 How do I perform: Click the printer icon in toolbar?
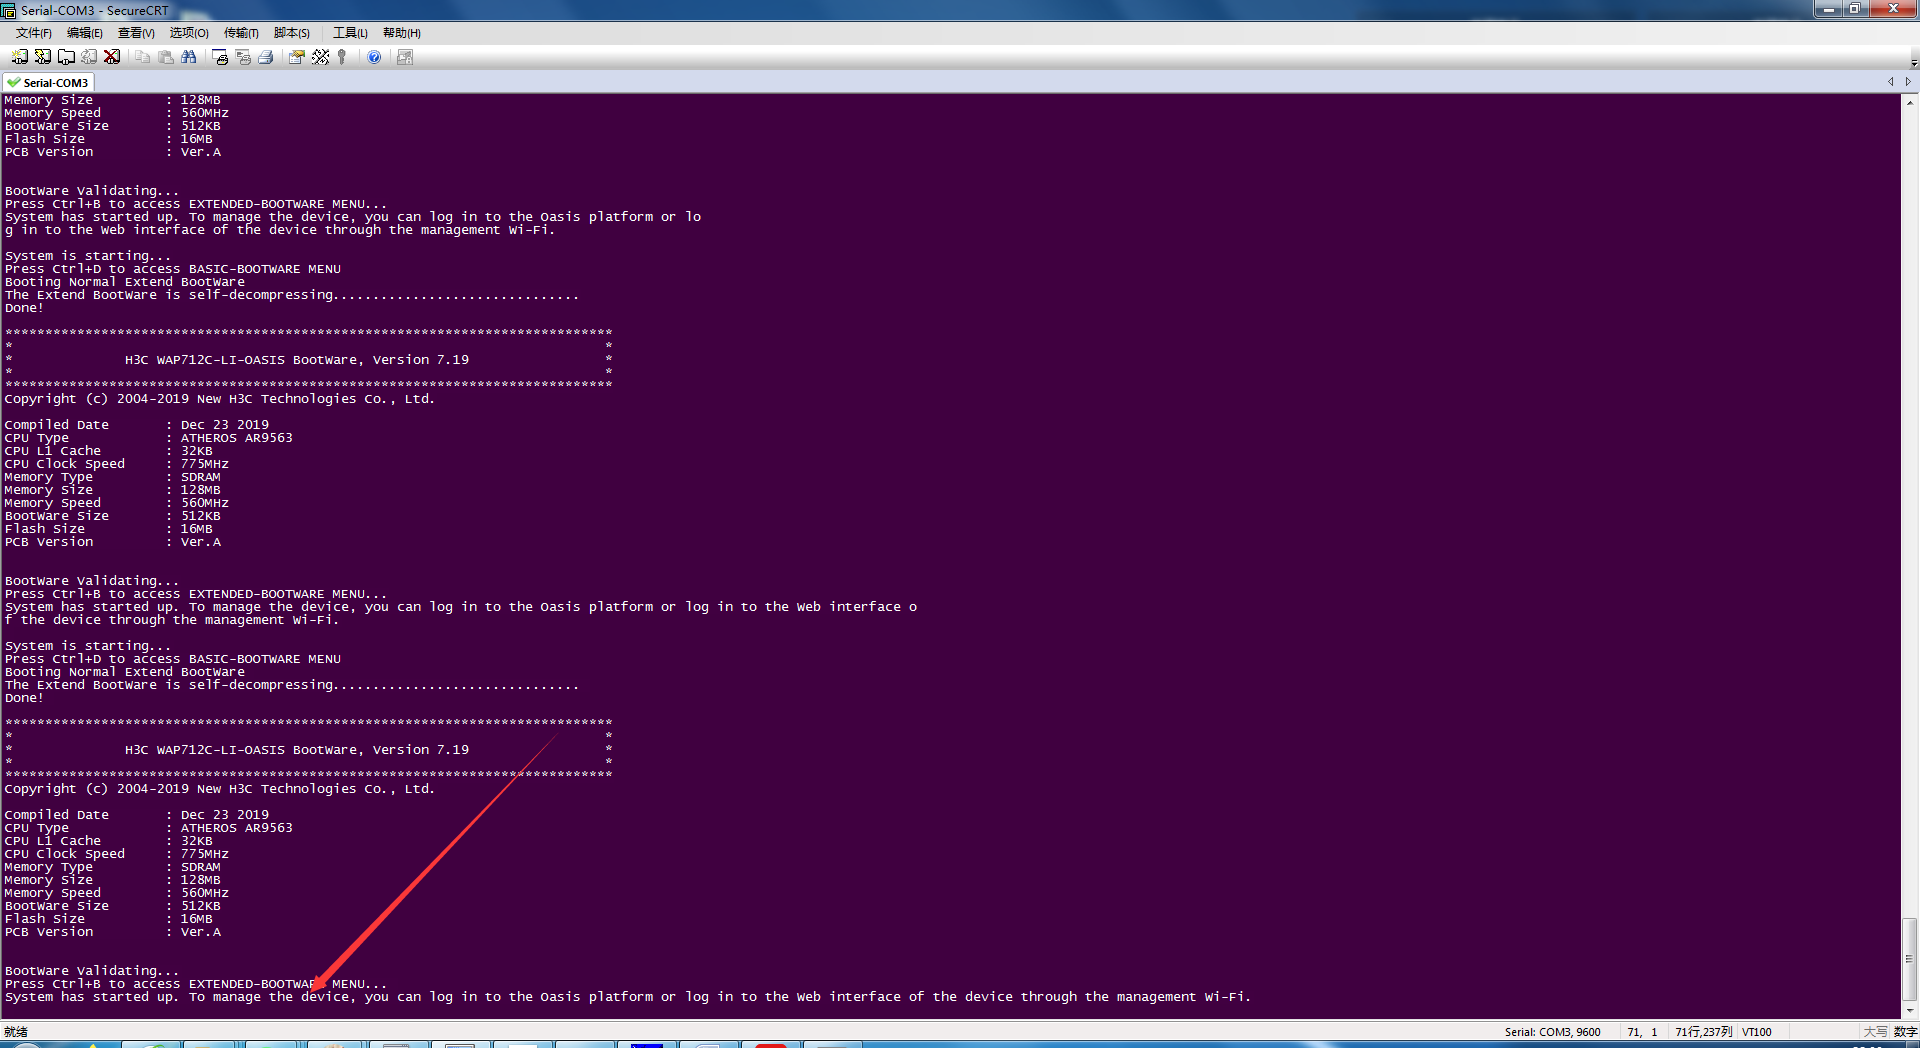point(266,57)
